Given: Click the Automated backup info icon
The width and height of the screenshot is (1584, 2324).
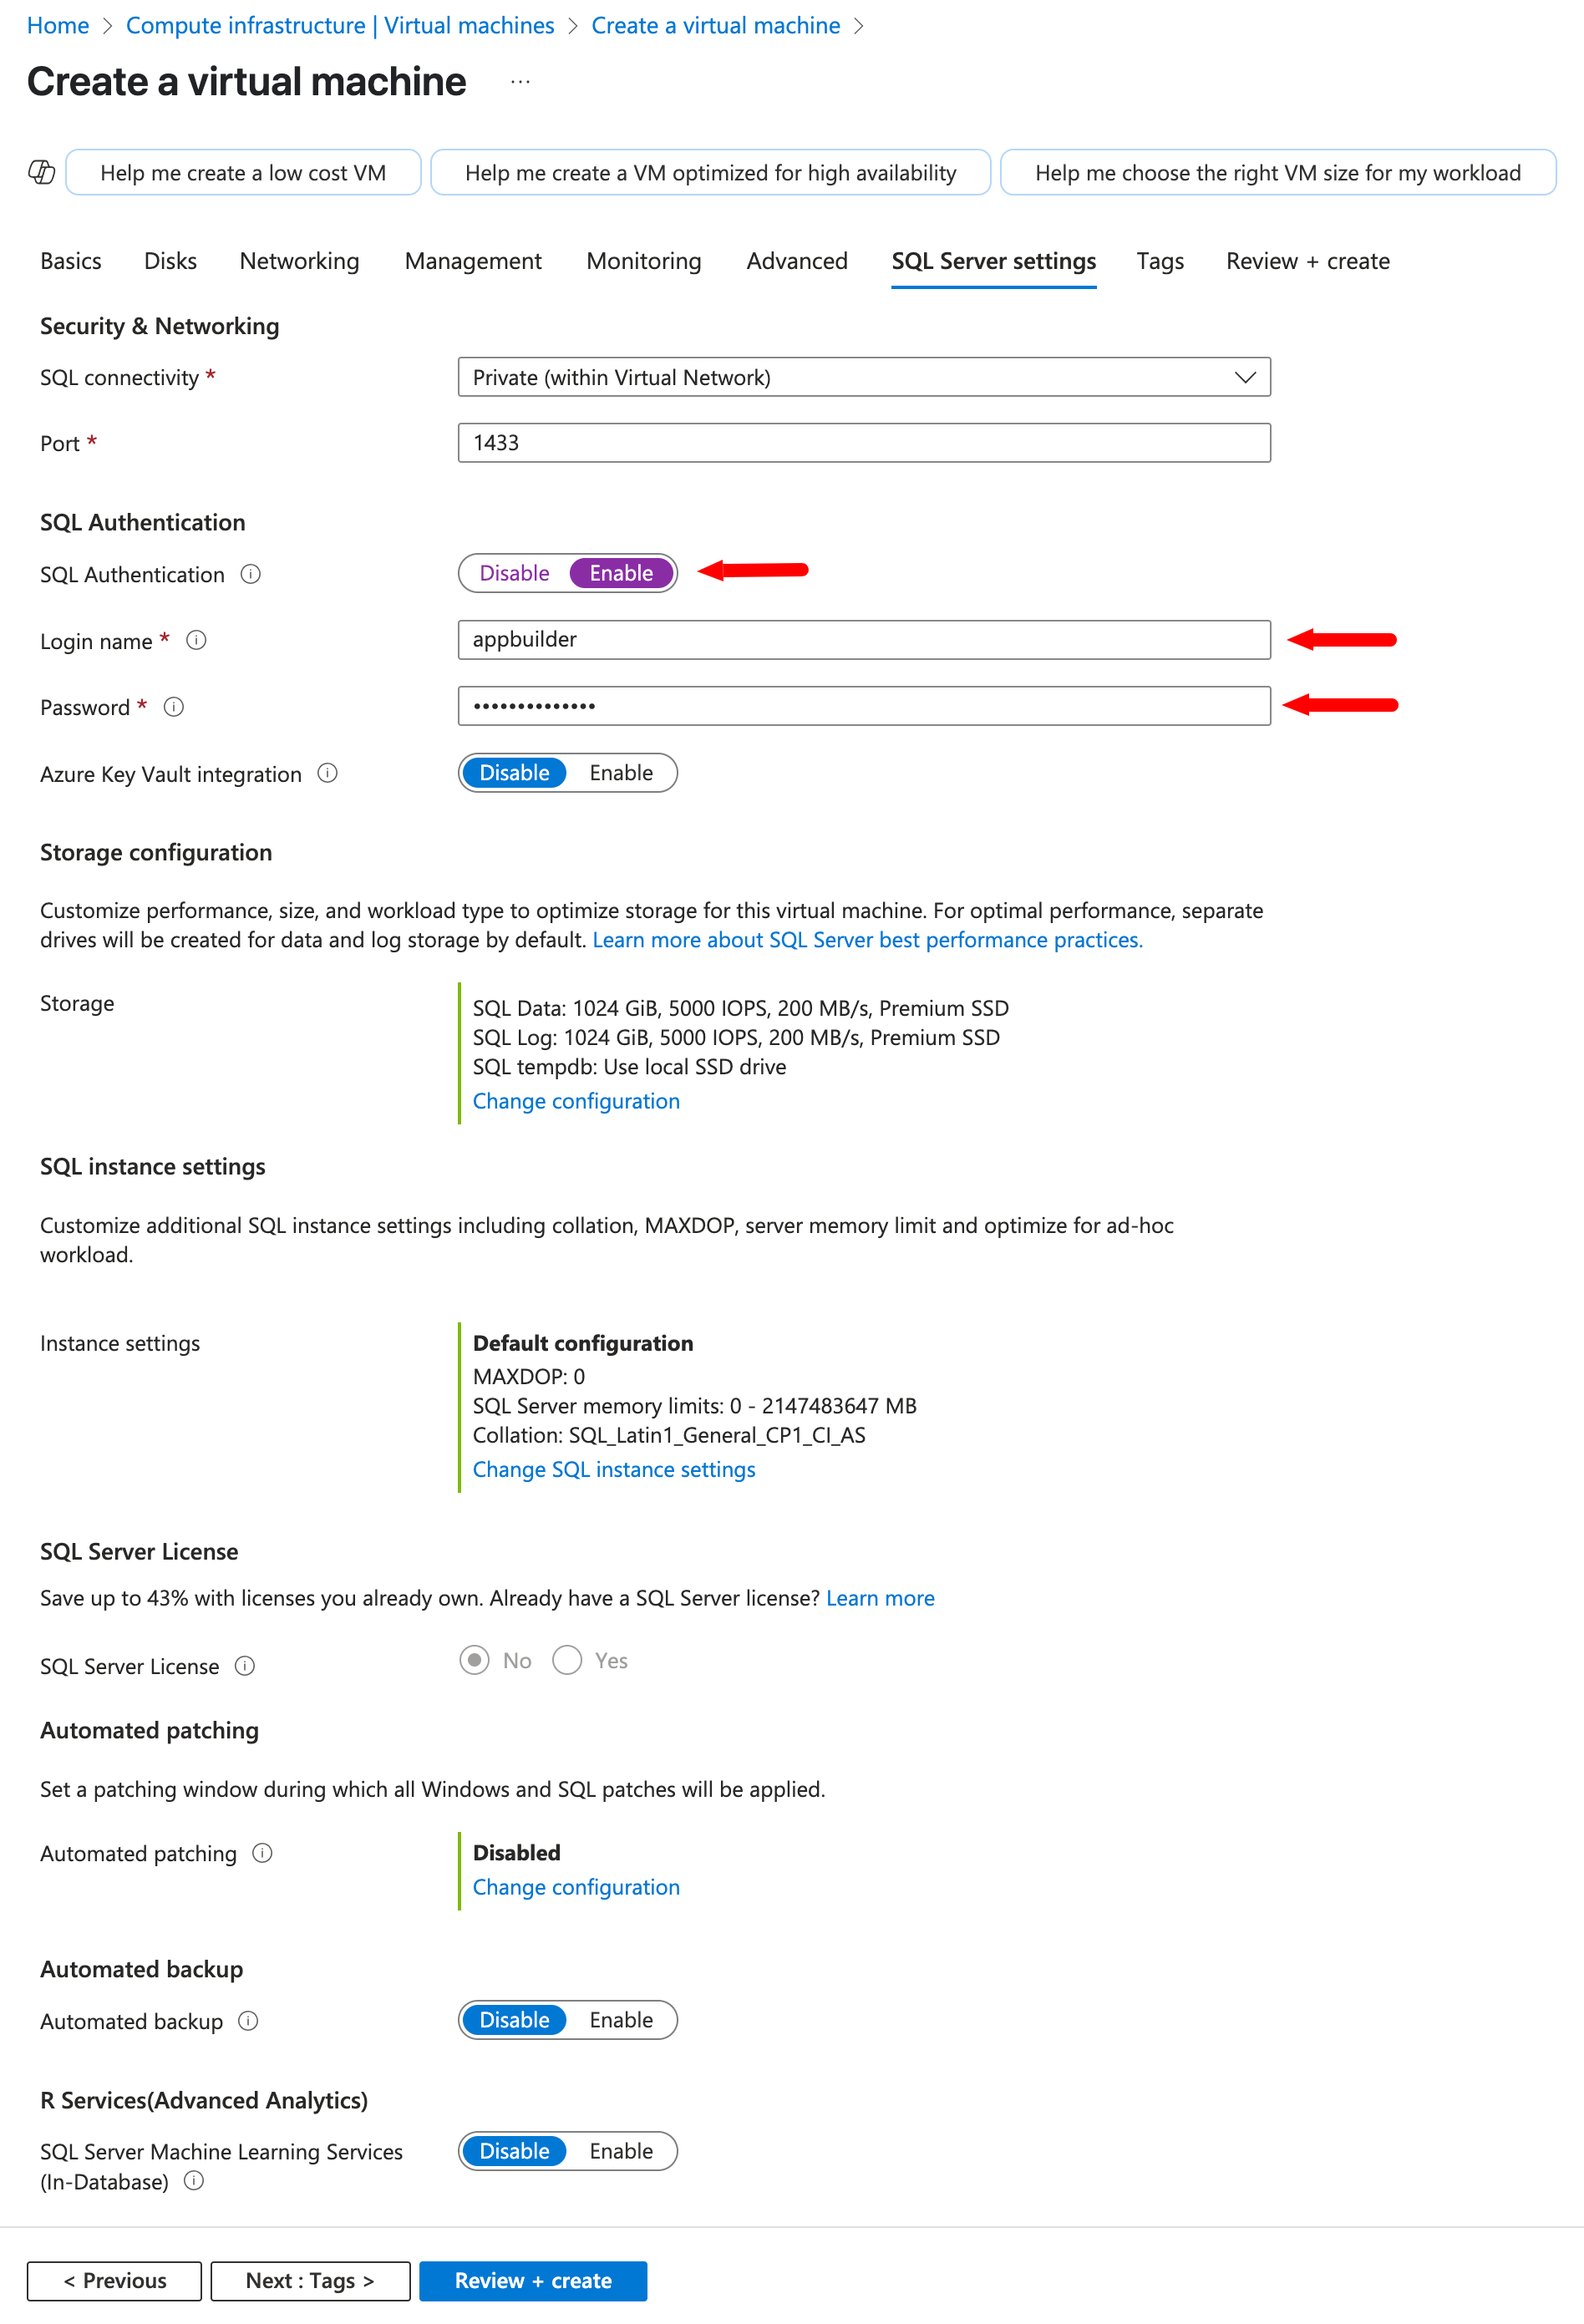Looking at the screenshot, I should point(248,2021).
